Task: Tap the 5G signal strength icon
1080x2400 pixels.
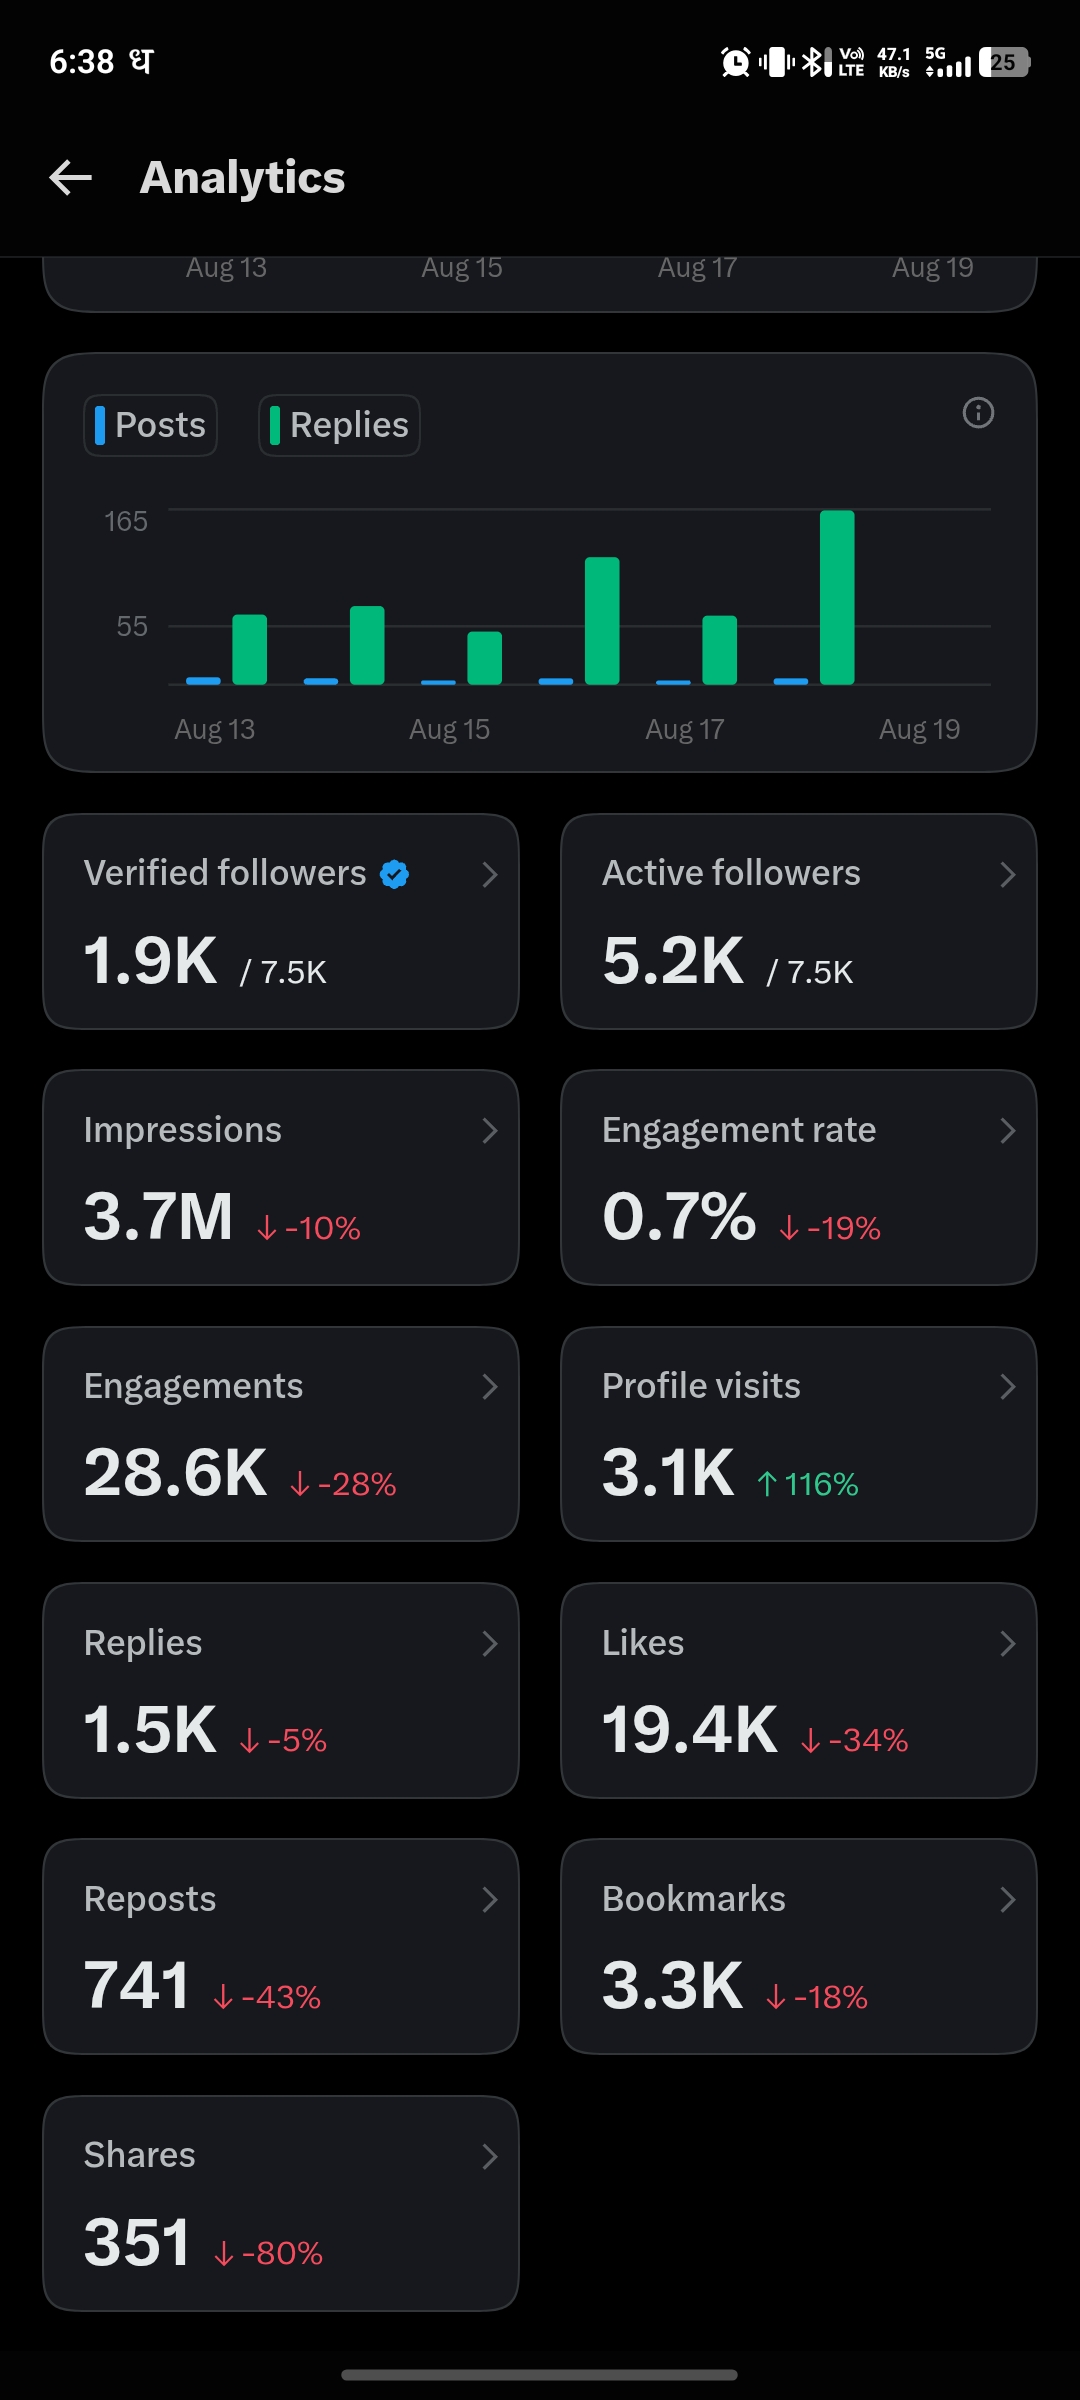Action: tap(947, 62)
